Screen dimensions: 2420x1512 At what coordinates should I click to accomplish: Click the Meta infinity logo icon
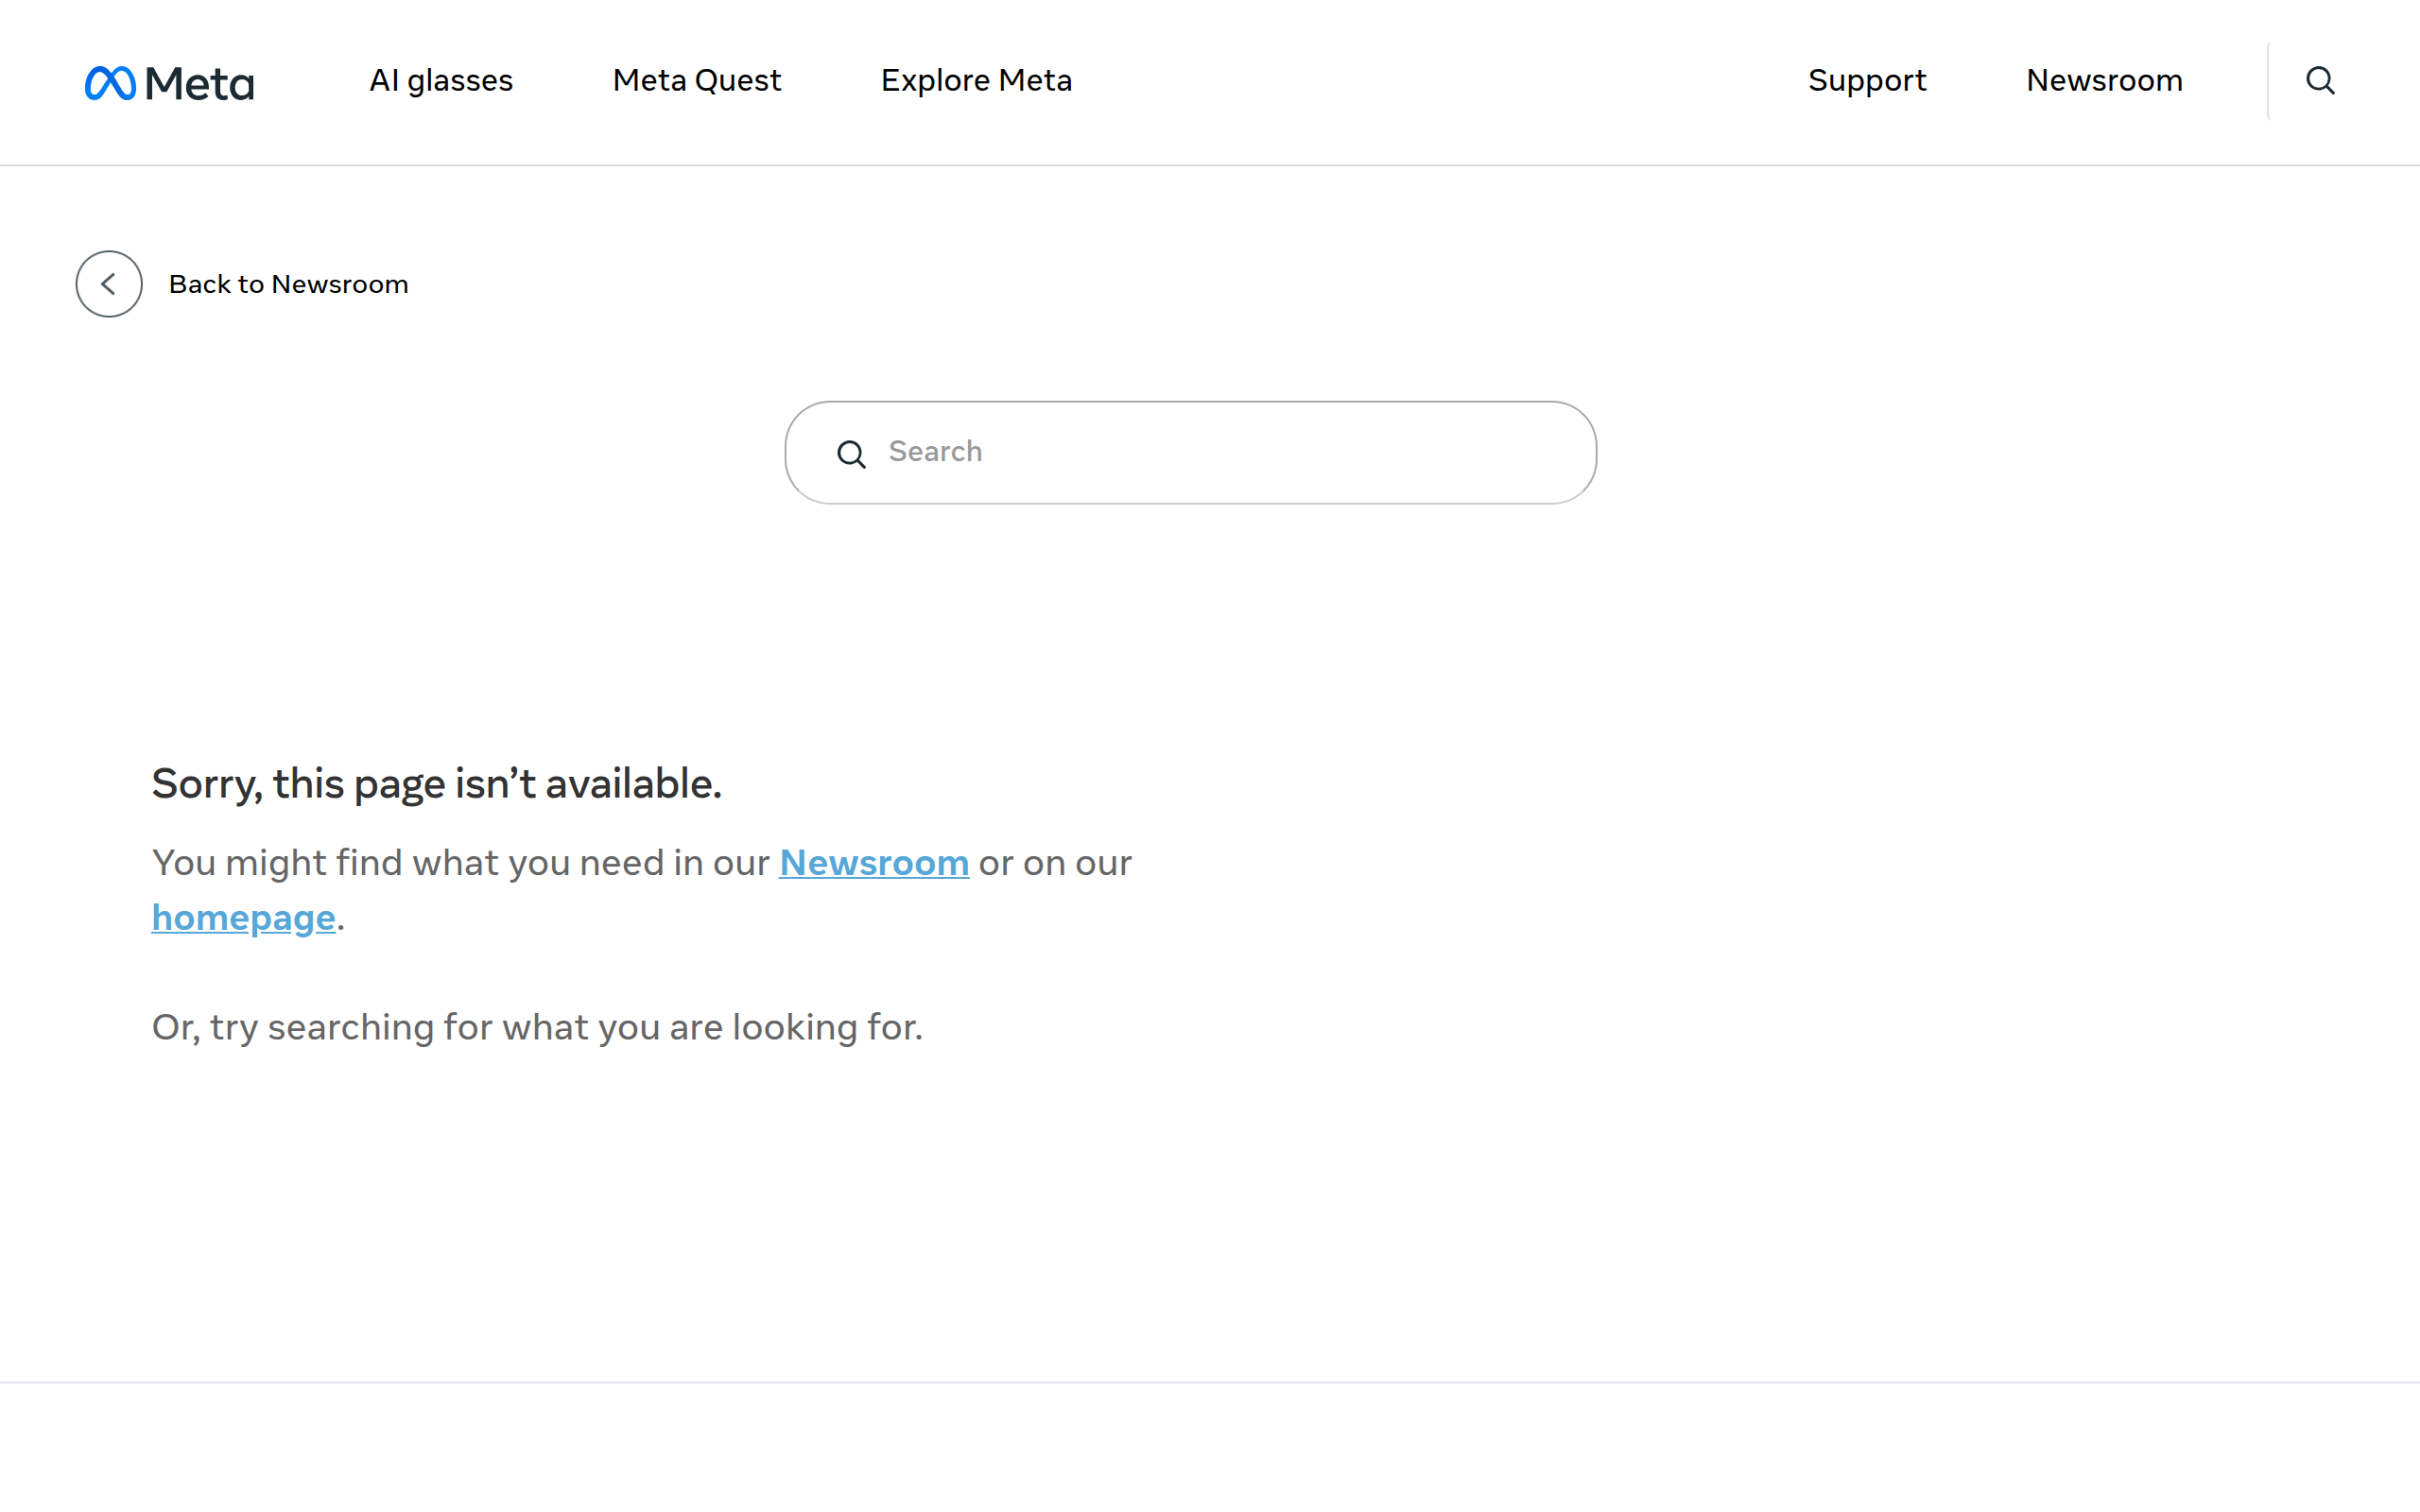coord(110,82)
